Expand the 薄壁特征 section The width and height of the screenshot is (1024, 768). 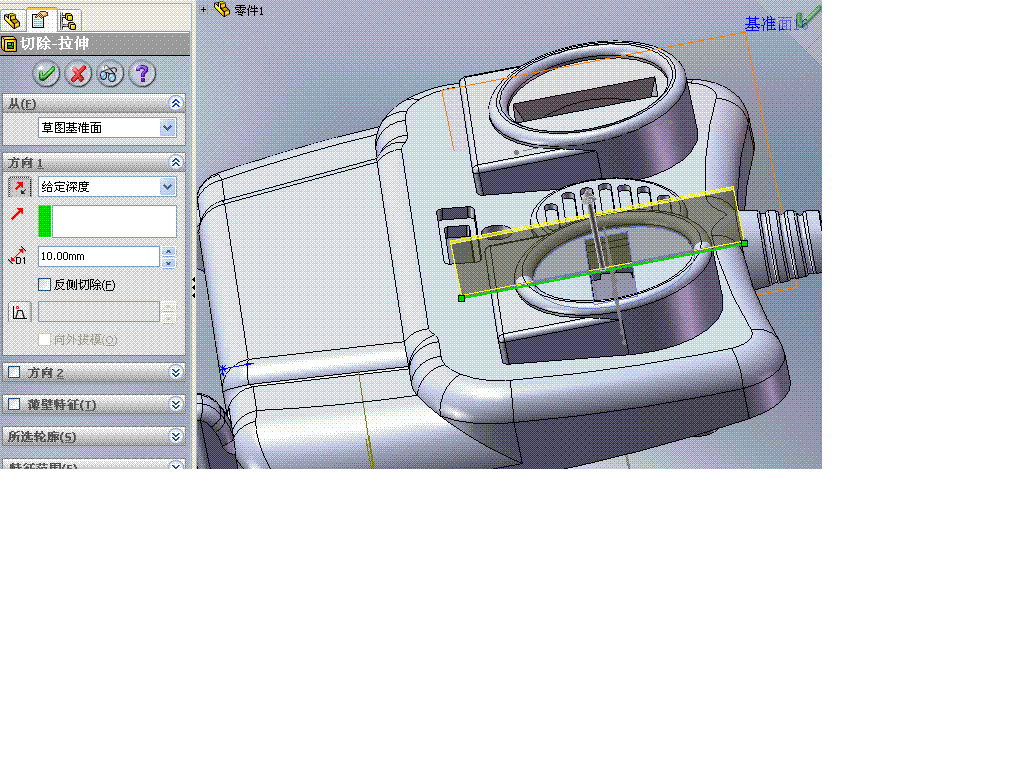pyautogui.click(x=175, y=404)
